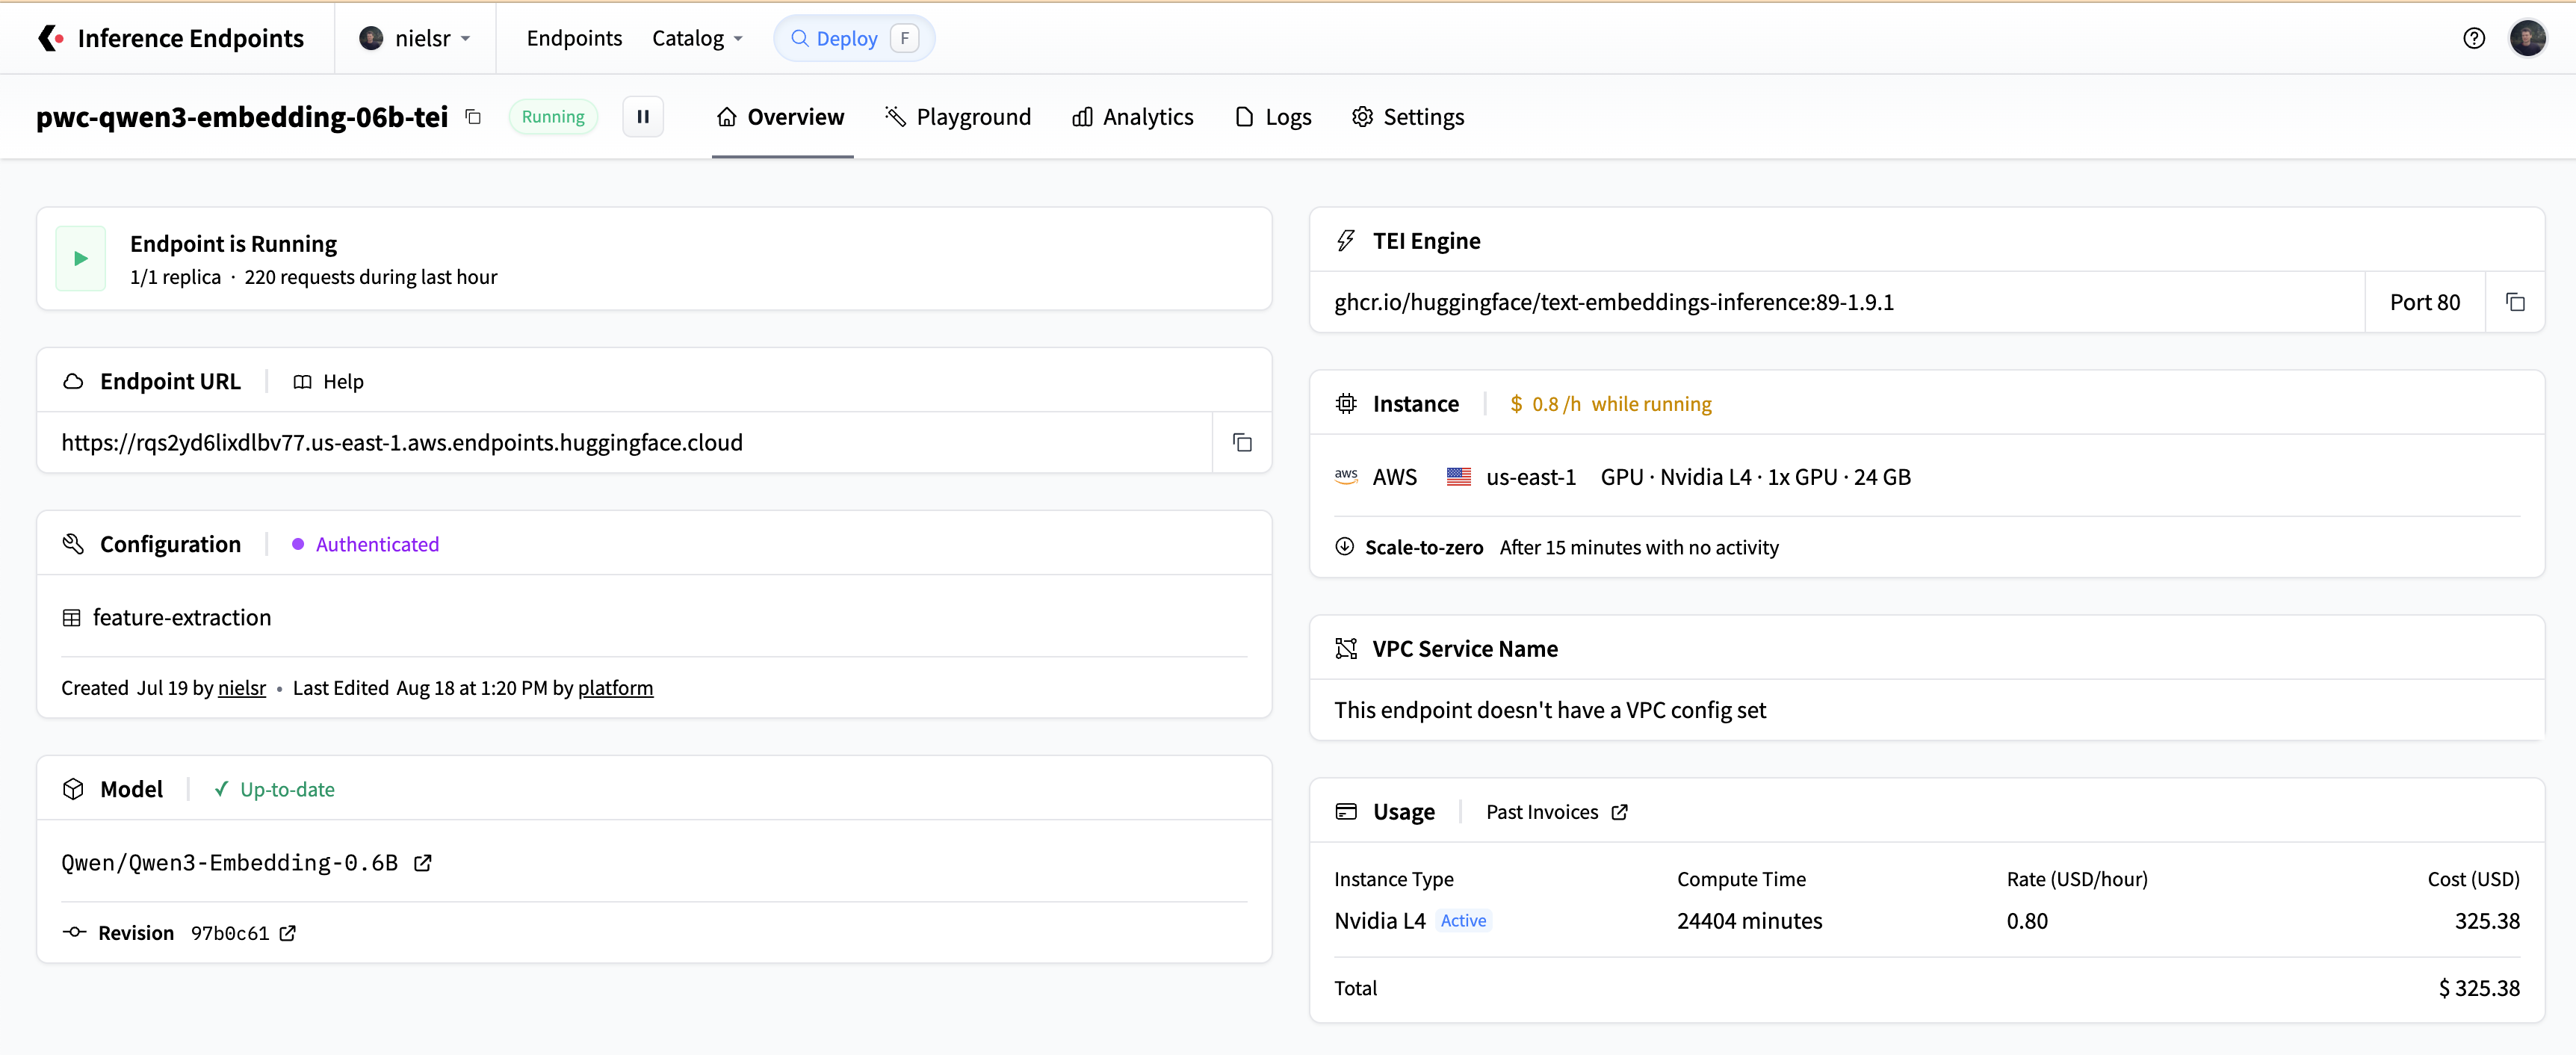This screenshot has width=2576, height=1055.
Task: Click the Port 80 label
Action: [x=2424, y=302]
